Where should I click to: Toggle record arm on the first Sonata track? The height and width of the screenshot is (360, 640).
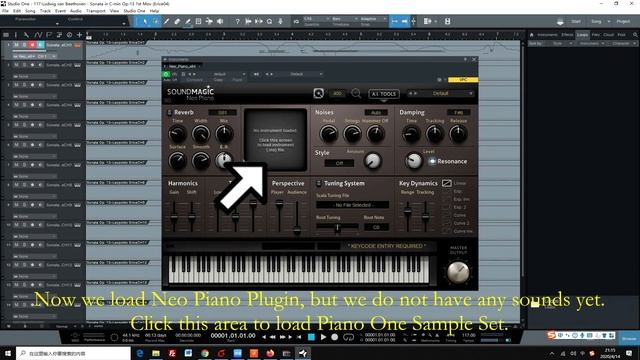pos(32,45)
